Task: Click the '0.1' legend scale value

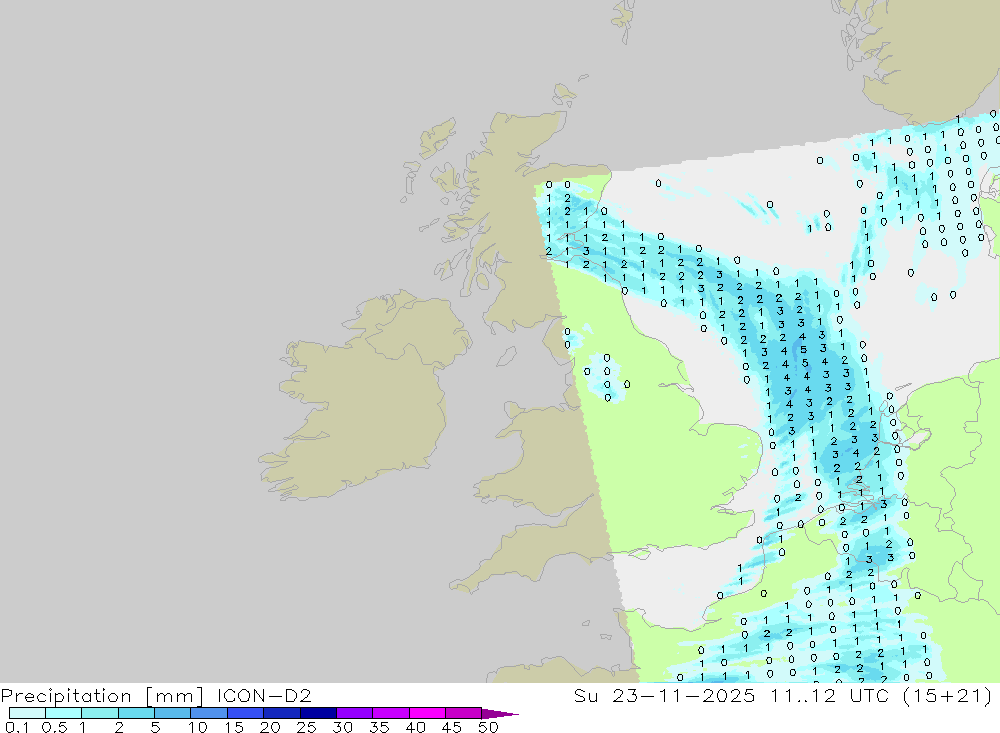Action: tap(17, 727)
